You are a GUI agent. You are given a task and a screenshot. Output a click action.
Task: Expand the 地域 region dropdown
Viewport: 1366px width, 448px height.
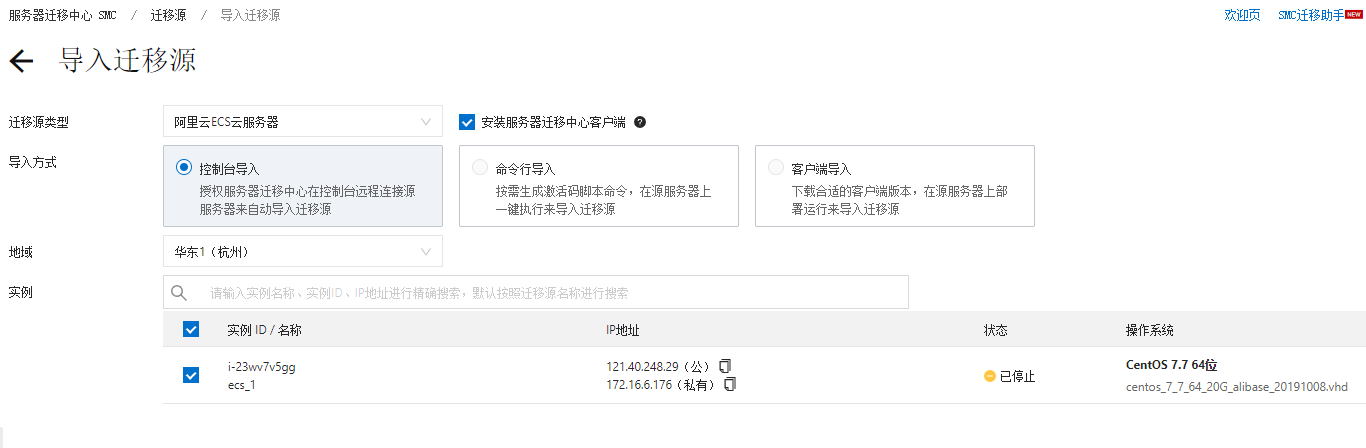click(x=302, y=251)
